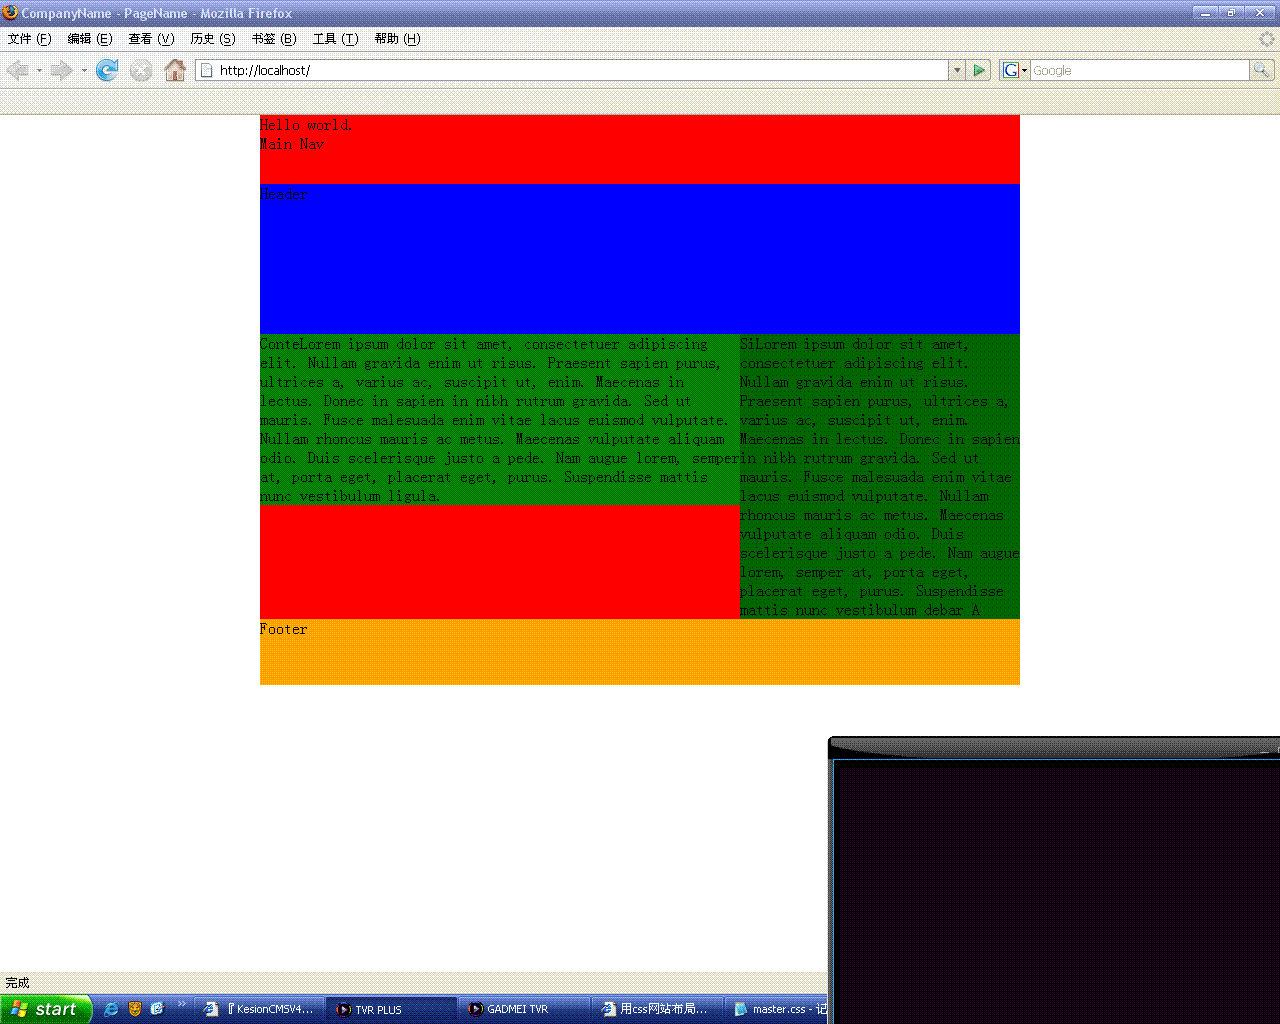Viewport: 1280px width, 1024px height.
Task: Click the search magnifier icon in Google box
Action: pos(1261,70)
